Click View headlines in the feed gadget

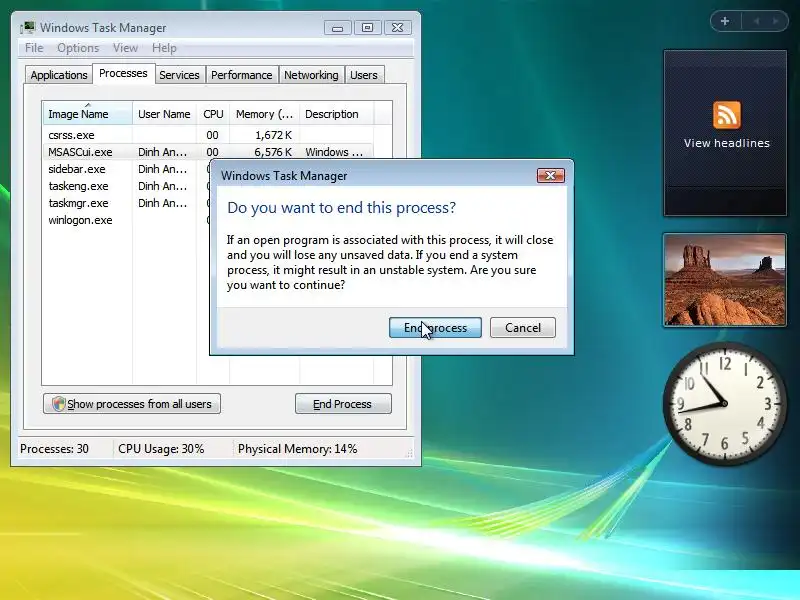(x=727, y=143)
